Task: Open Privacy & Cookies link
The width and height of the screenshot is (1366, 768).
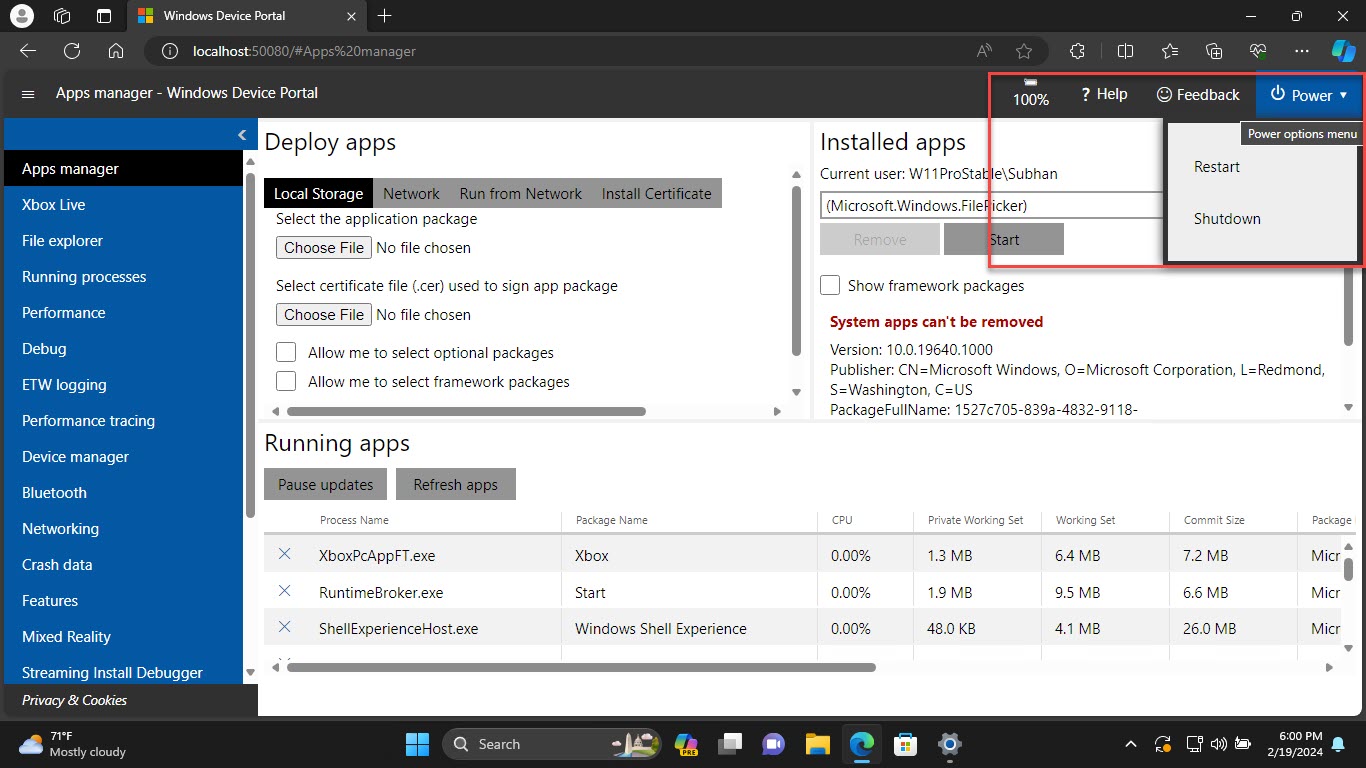Action: (74, 700)
